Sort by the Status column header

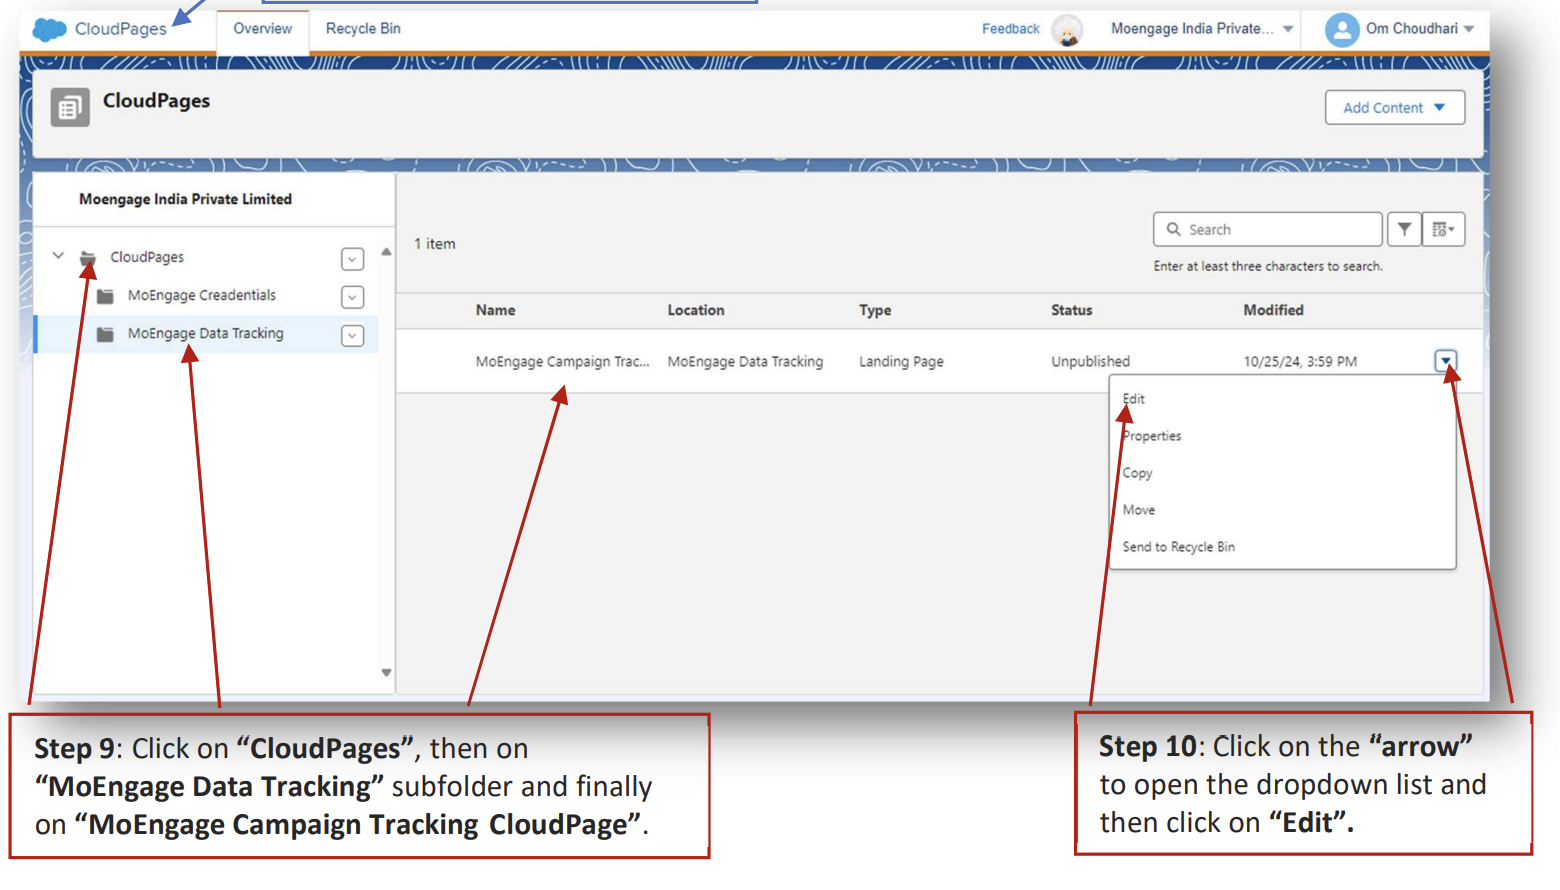(1072, 310)
